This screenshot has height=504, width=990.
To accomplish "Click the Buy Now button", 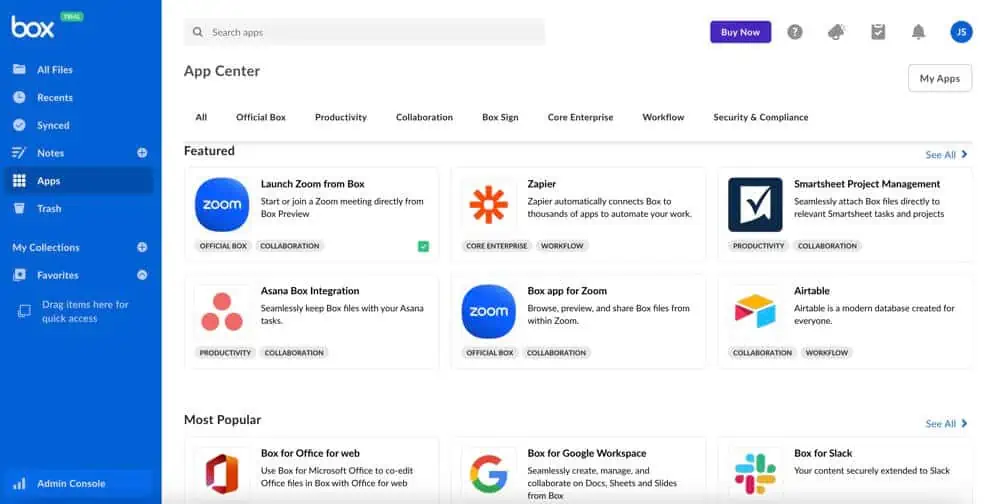I will [740, 32].
